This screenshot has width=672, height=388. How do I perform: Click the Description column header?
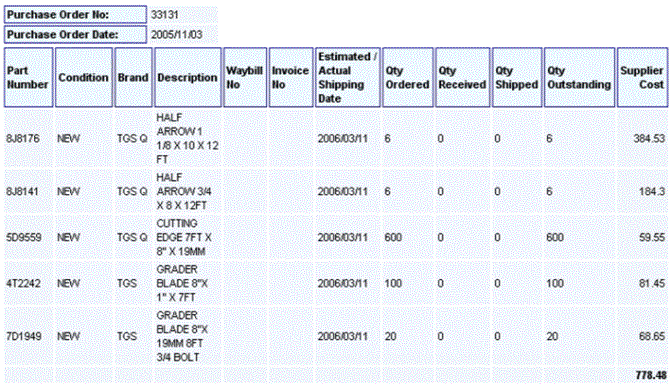tap(188, 77)
